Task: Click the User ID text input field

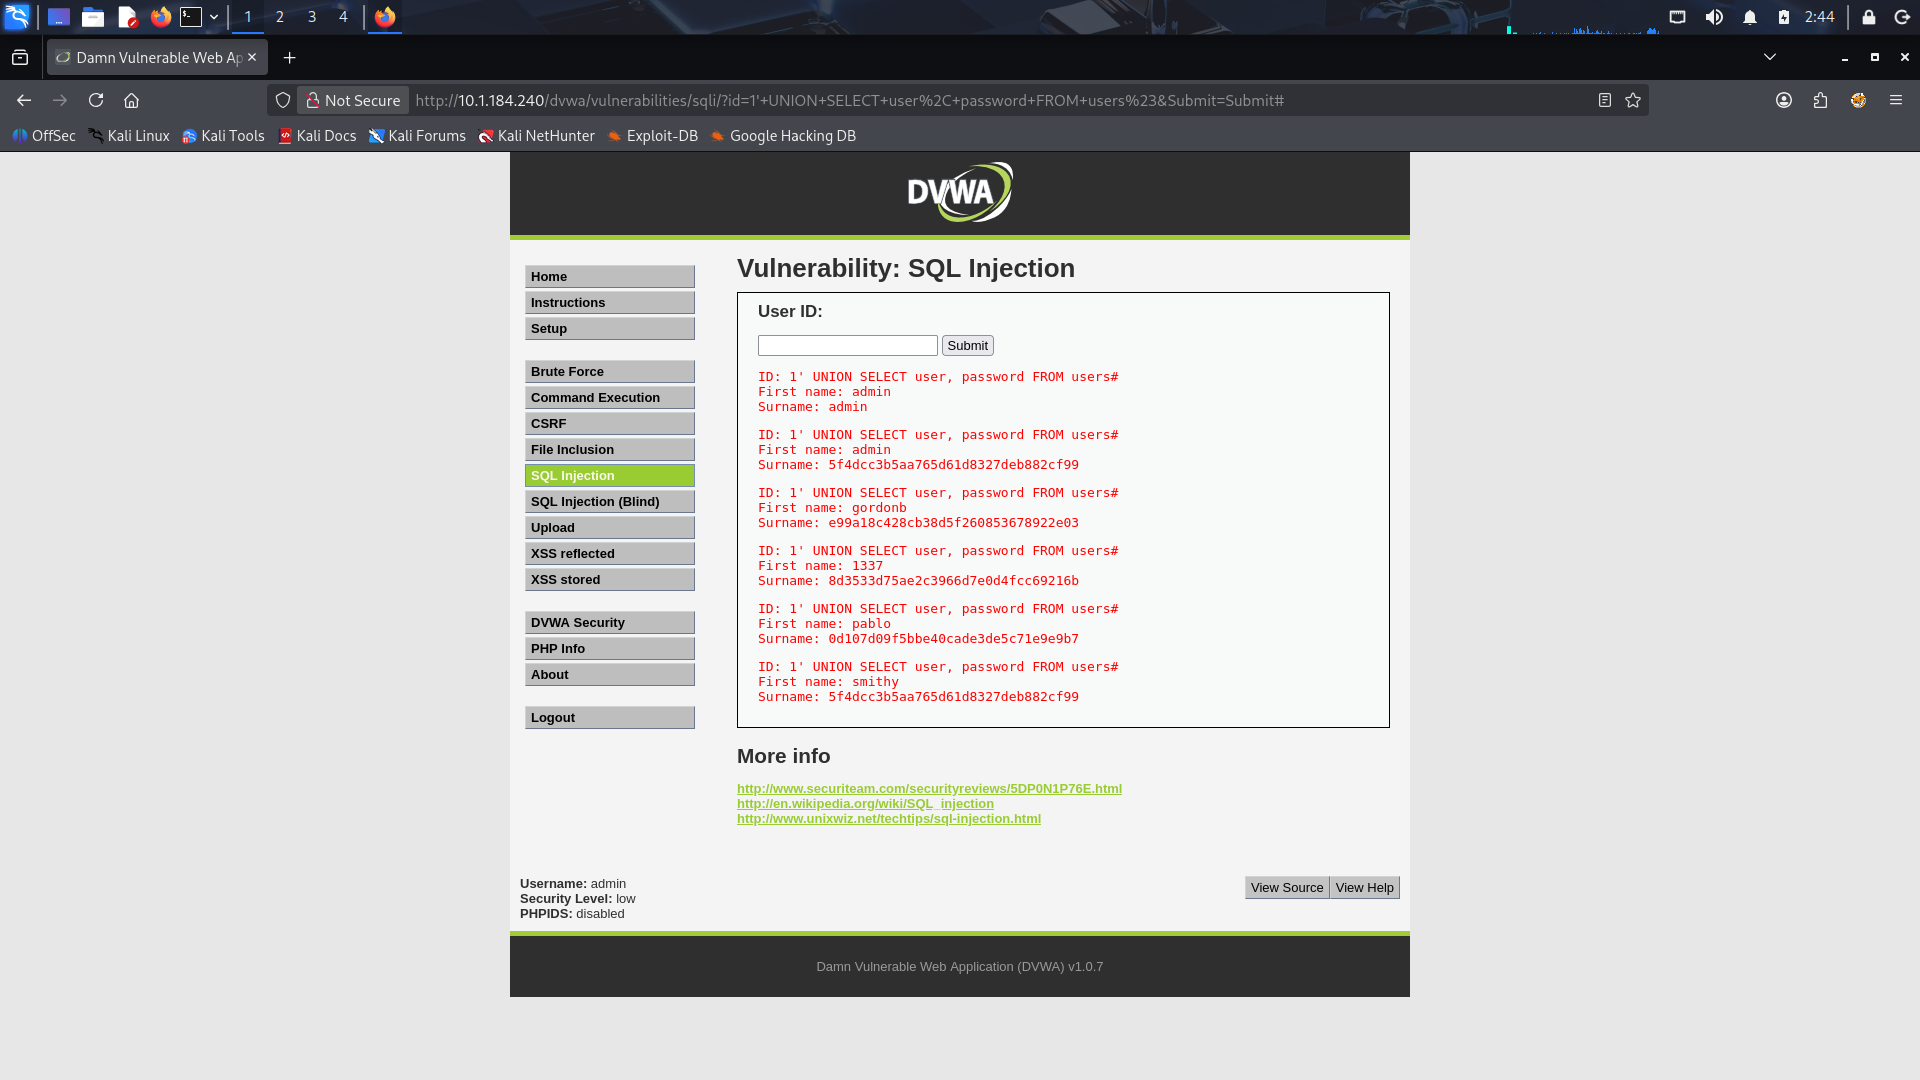Action: coord(848,346)
